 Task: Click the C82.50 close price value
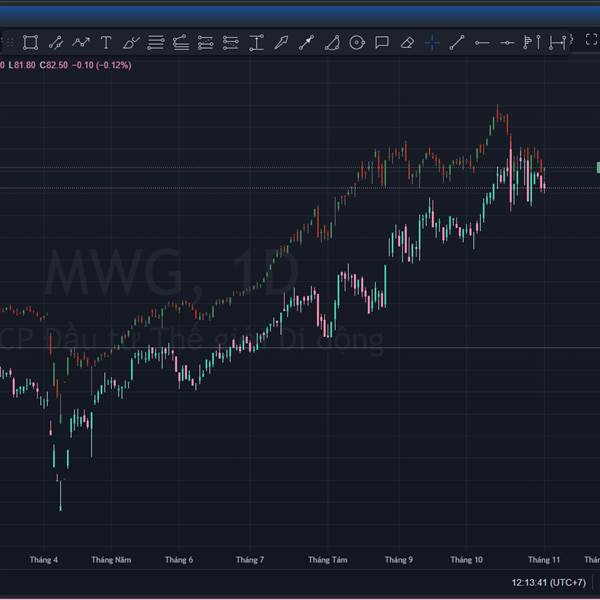(x=54, y=65)
